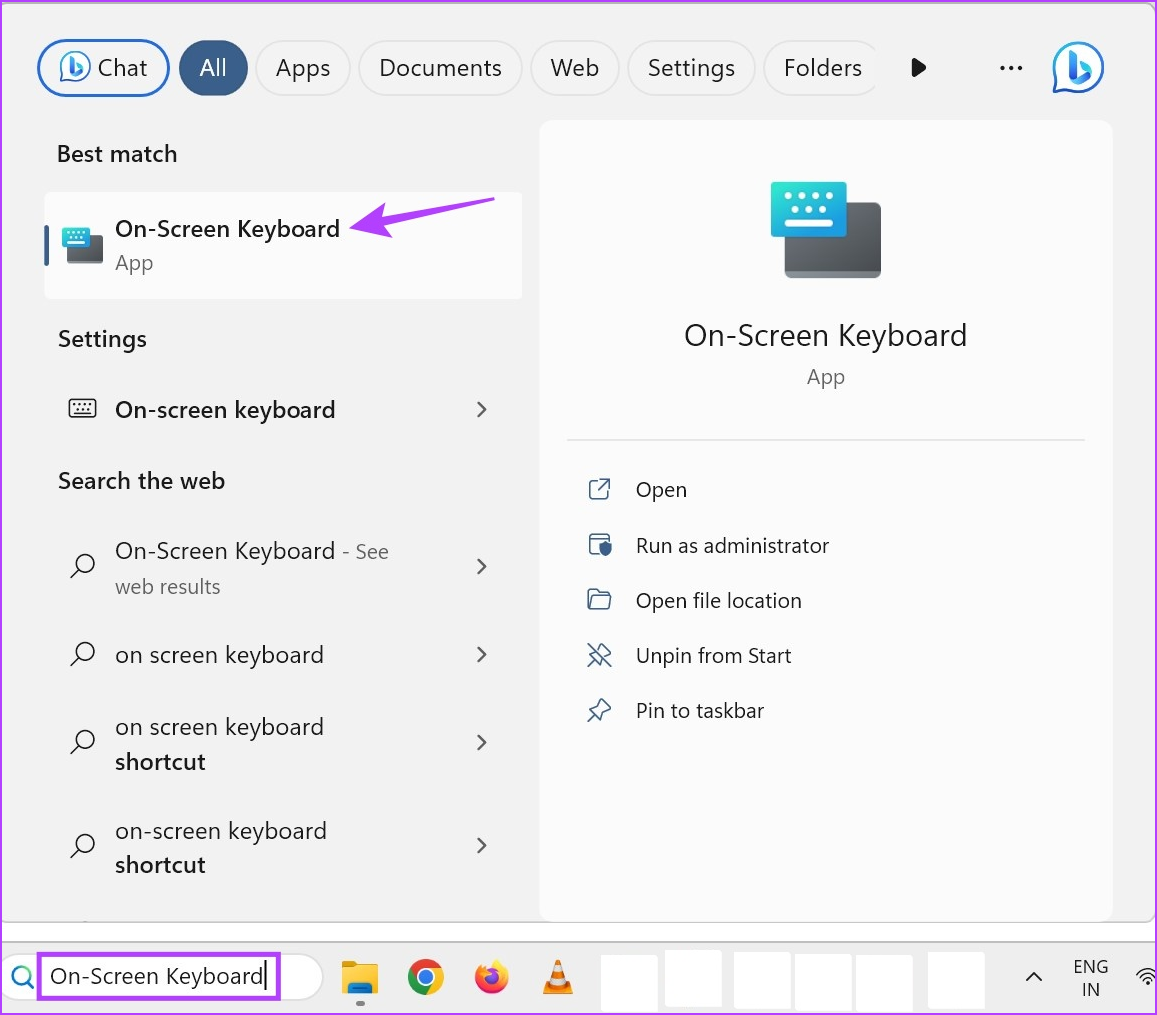This screenshot has height=1015, width=1157.
Task: Click the taskbar search magnifier icon
Action: 22,977
